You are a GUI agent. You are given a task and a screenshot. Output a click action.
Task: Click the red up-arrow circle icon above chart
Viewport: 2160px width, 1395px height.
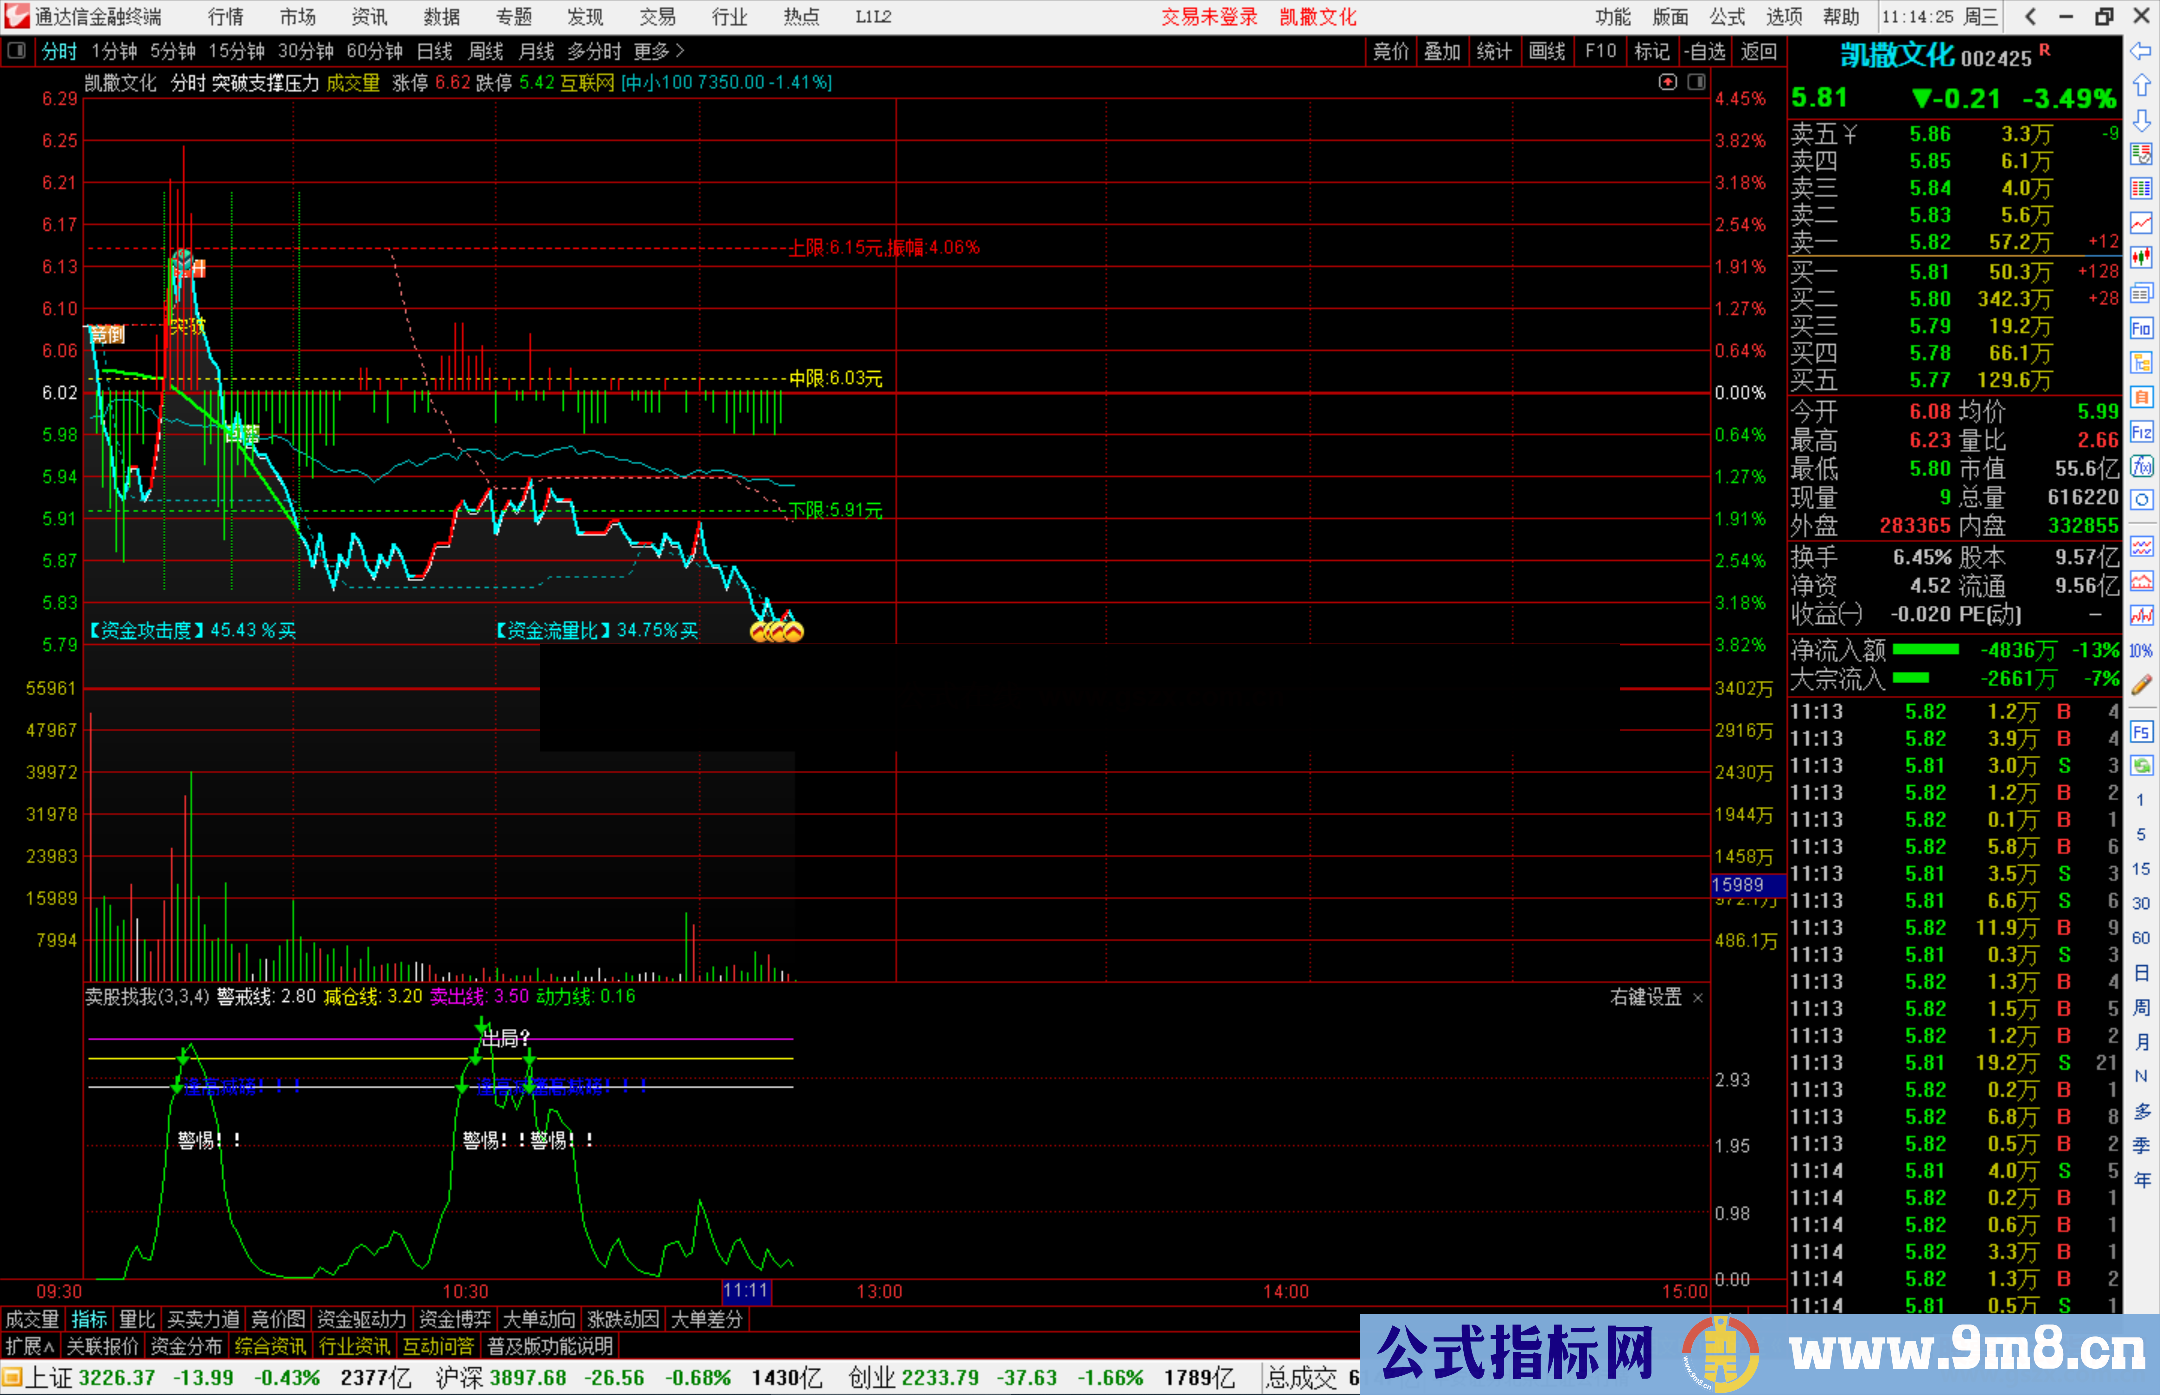click(1667, 82)
